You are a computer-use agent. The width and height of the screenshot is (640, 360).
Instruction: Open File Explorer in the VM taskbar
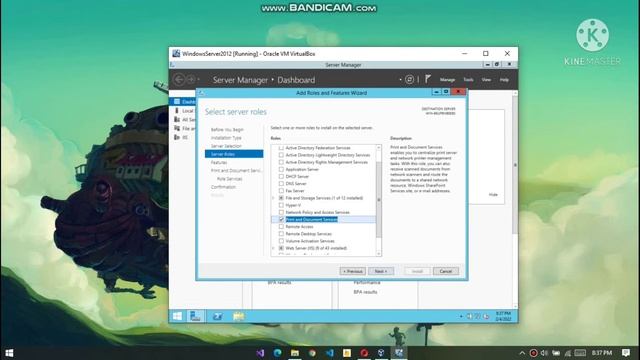click(238, 316)
